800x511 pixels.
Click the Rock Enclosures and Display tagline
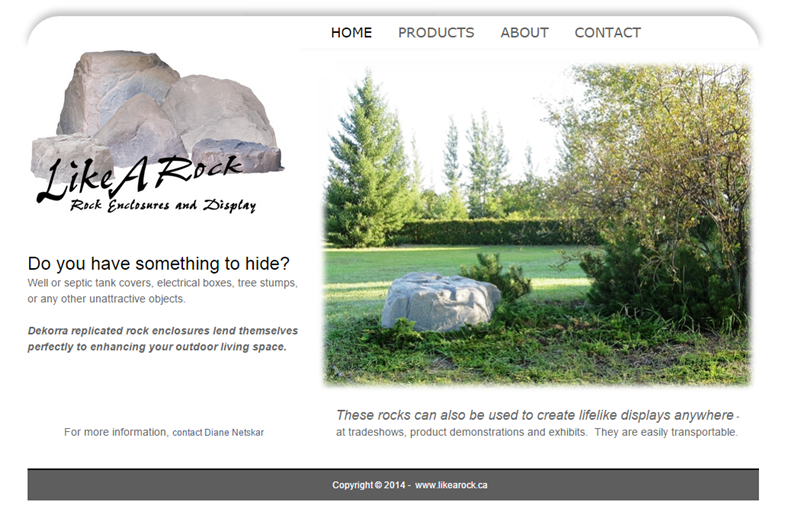click(163, 205)
